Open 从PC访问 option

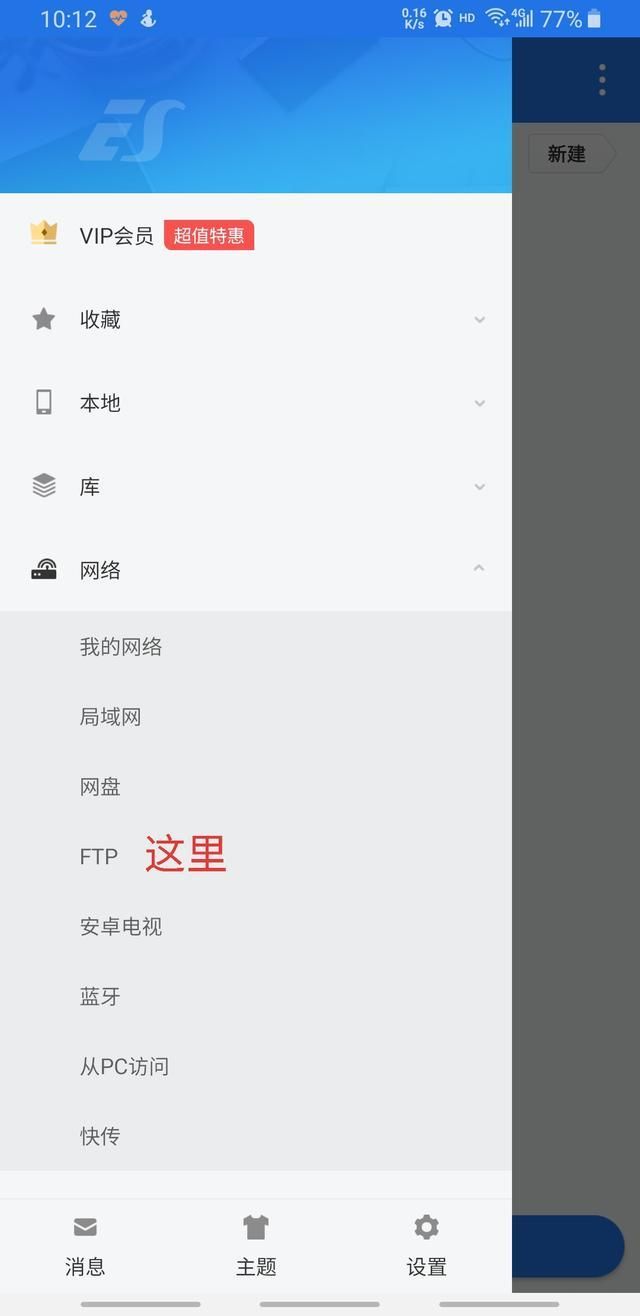point(124,1067)
